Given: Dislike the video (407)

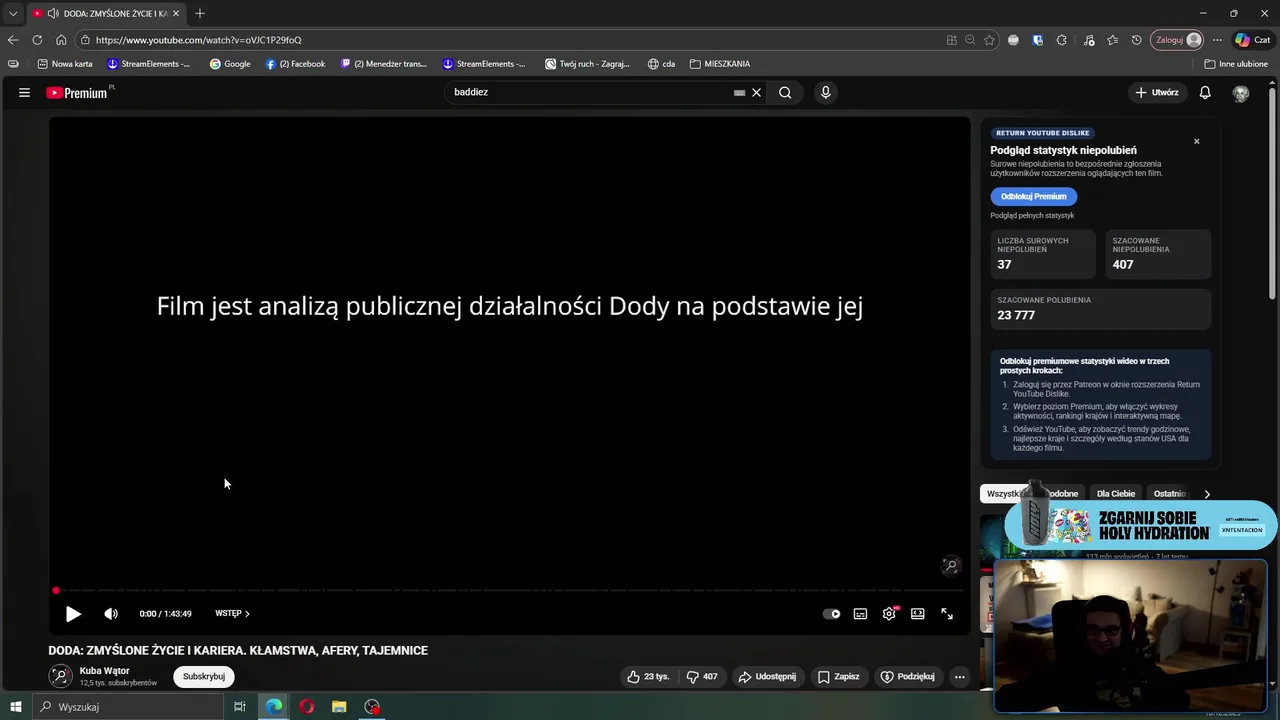Looking at the screenshot, I should coord(701,677).
